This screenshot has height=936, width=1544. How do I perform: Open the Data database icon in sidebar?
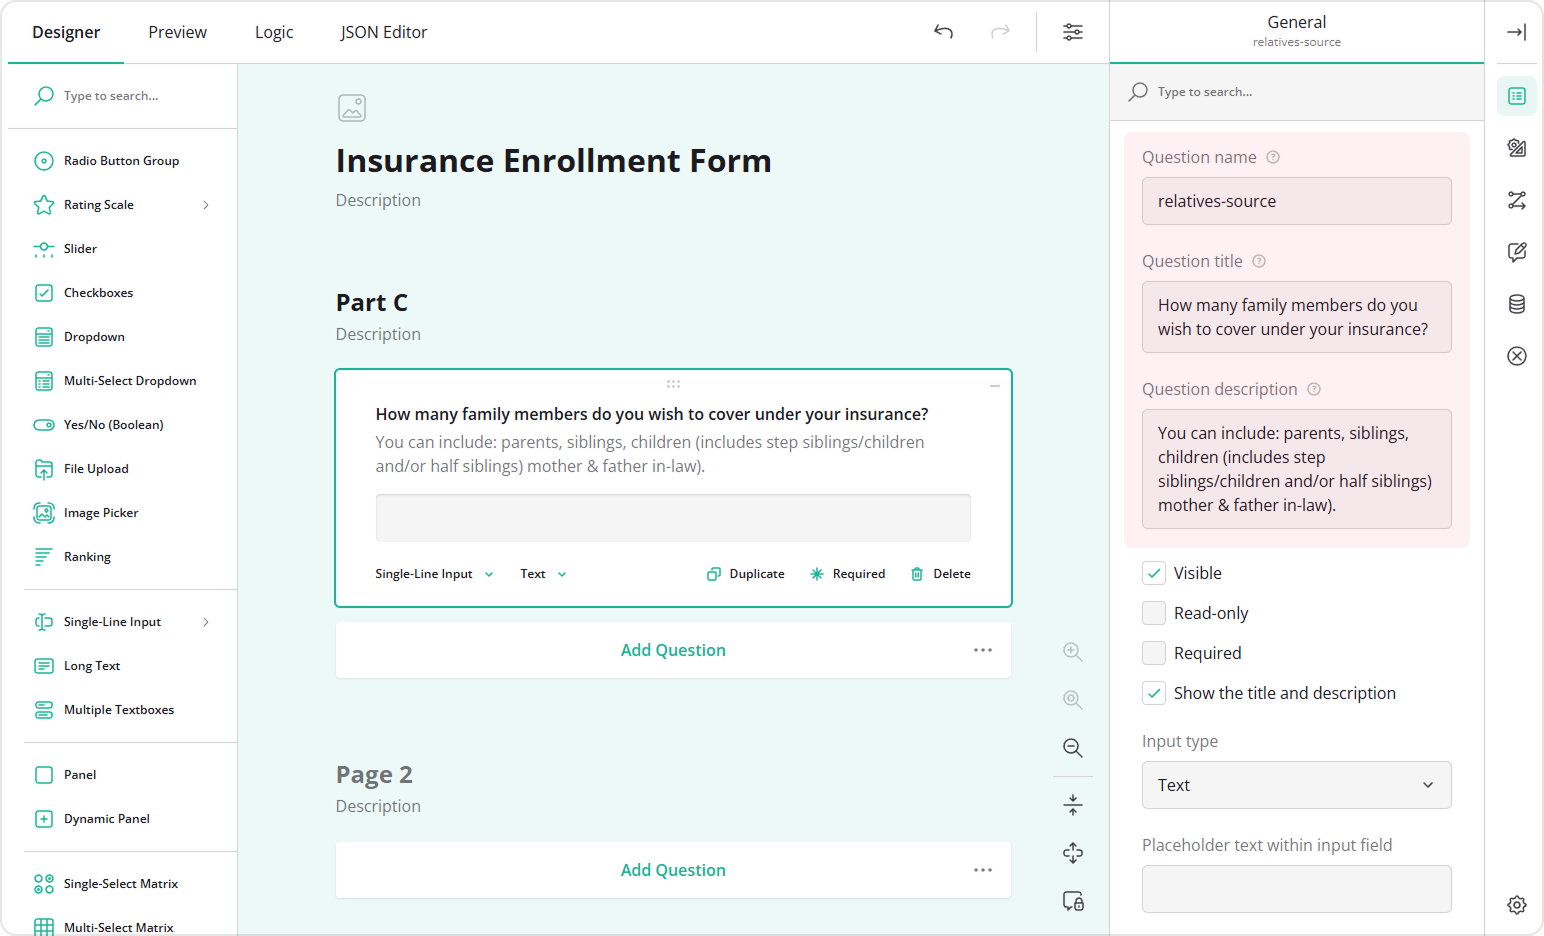click(1516, 304)
